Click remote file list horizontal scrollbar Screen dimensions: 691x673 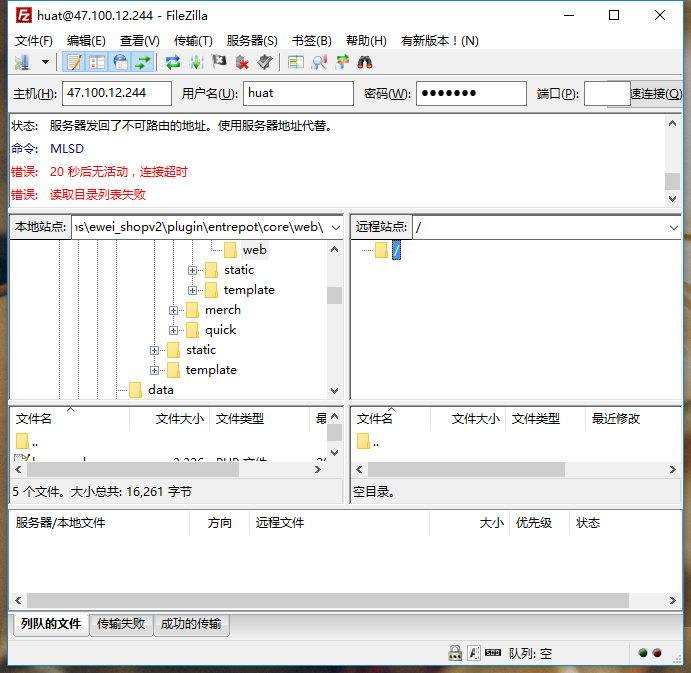(x=466, y=470)
